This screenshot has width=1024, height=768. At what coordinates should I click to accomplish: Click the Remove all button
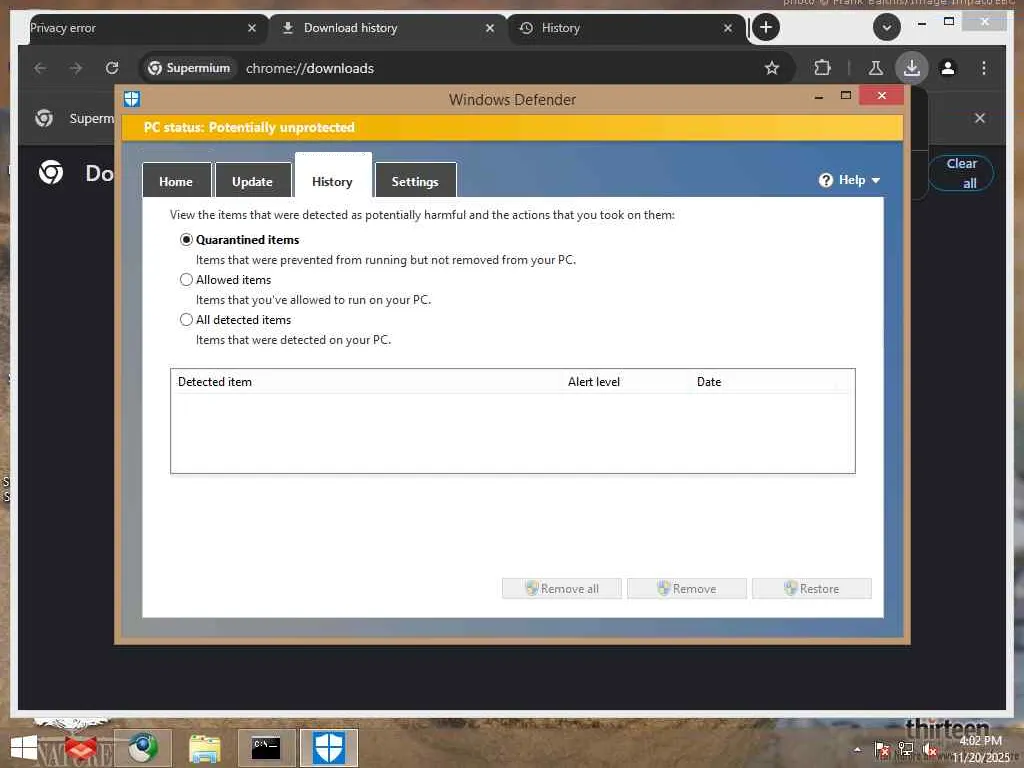click(x=562, y=588)
